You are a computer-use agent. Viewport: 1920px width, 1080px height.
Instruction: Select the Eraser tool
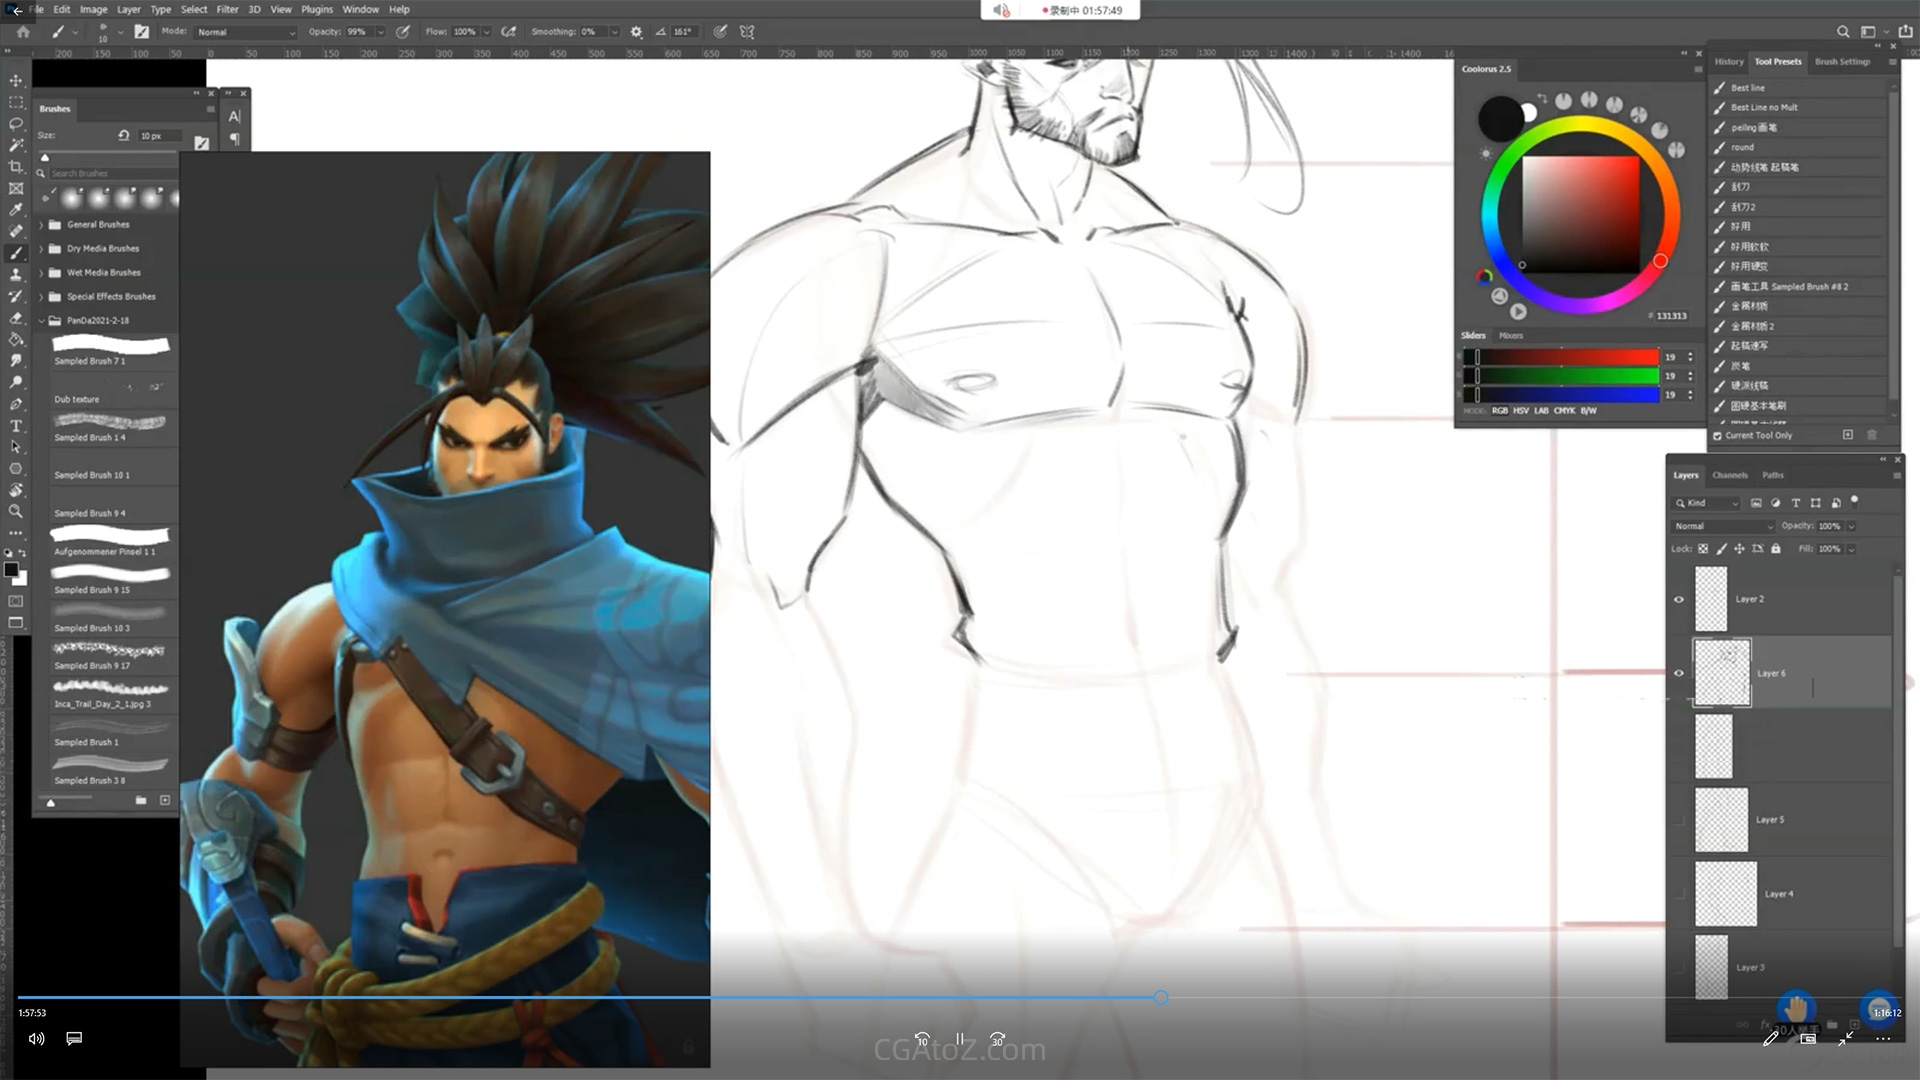(x=16, y=318)
